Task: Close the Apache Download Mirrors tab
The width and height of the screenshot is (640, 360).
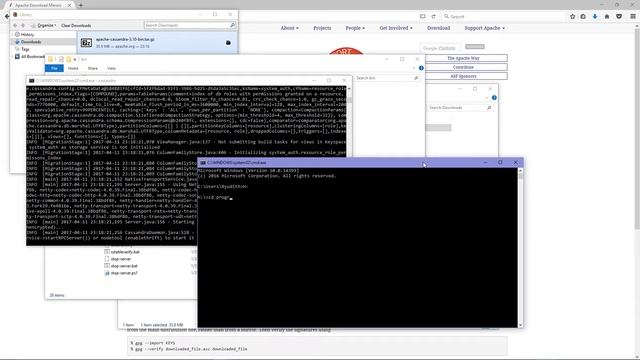Action: click(69, 5)
